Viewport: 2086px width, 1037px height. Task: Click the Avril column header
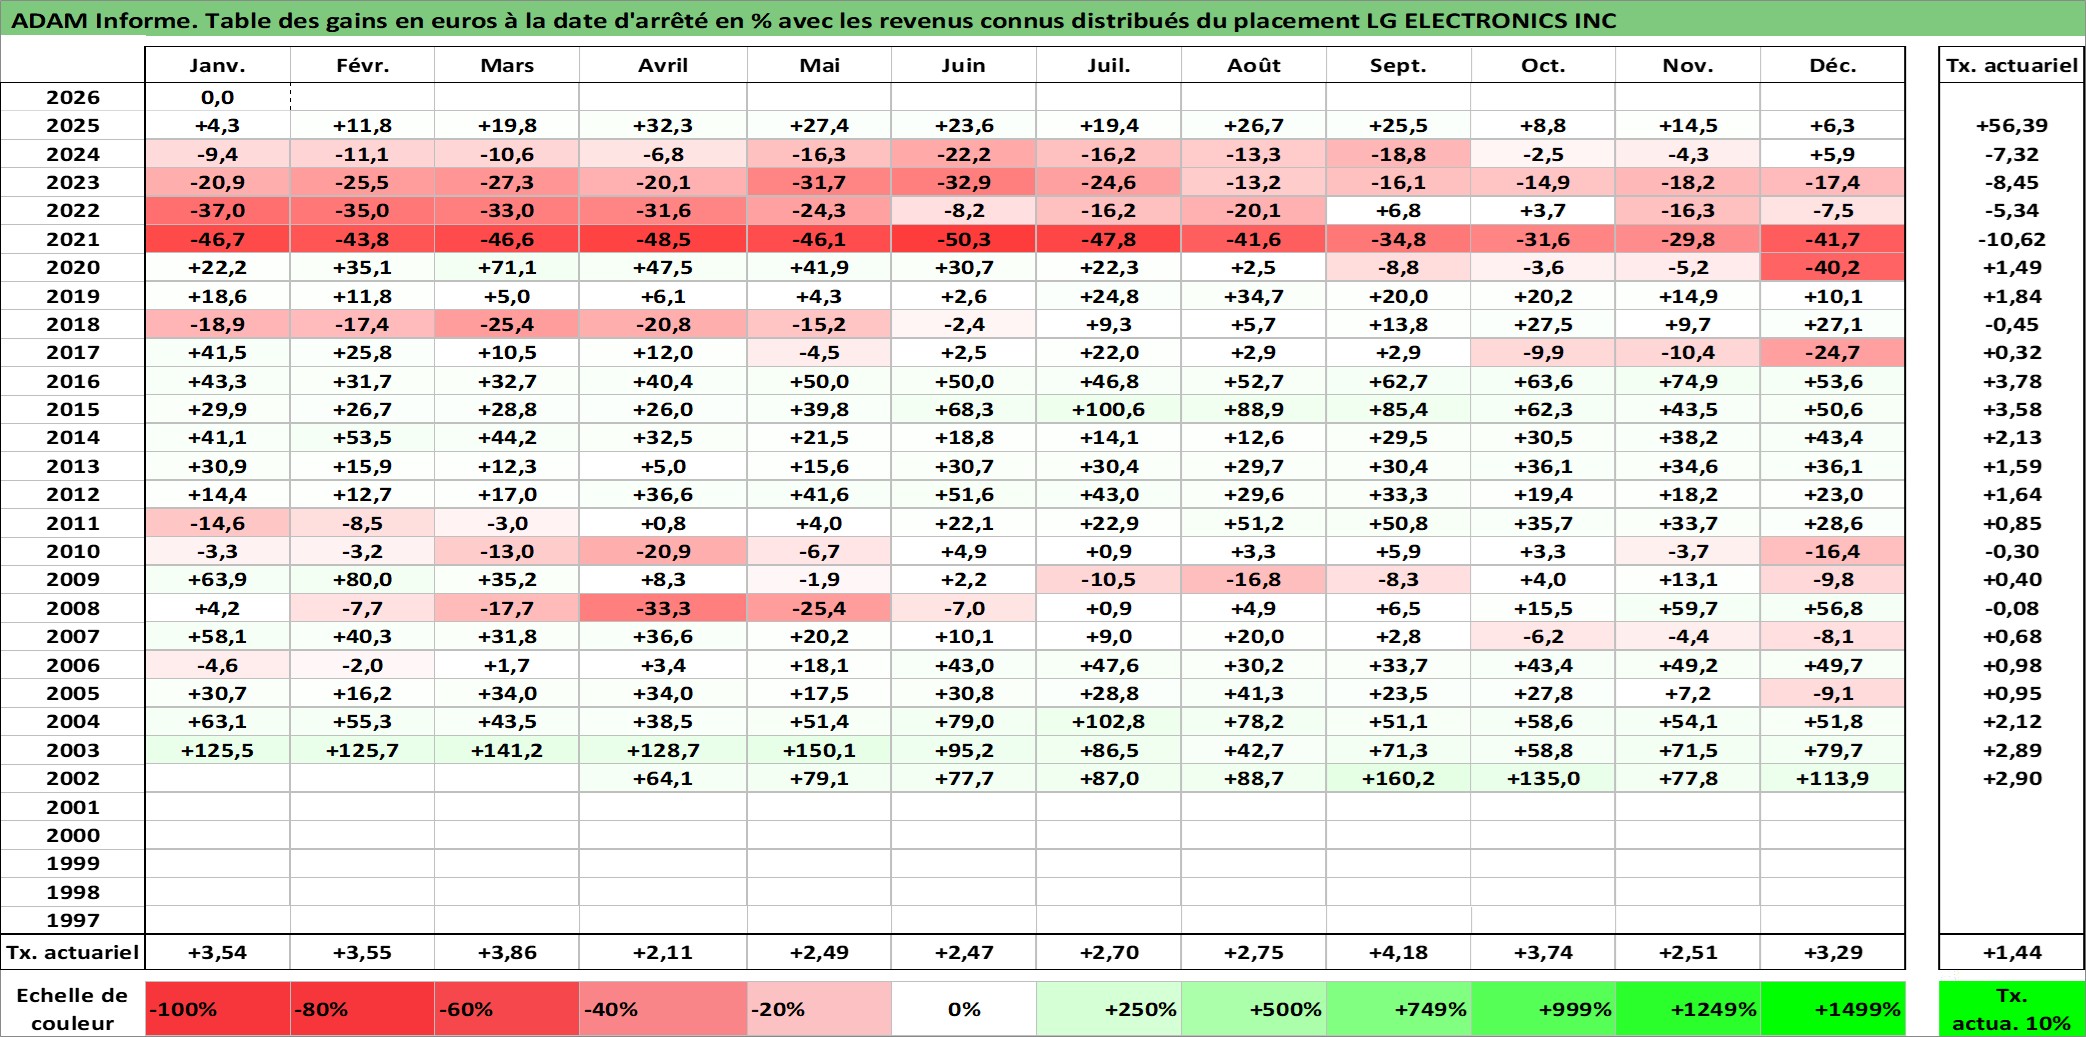[663, 65]
